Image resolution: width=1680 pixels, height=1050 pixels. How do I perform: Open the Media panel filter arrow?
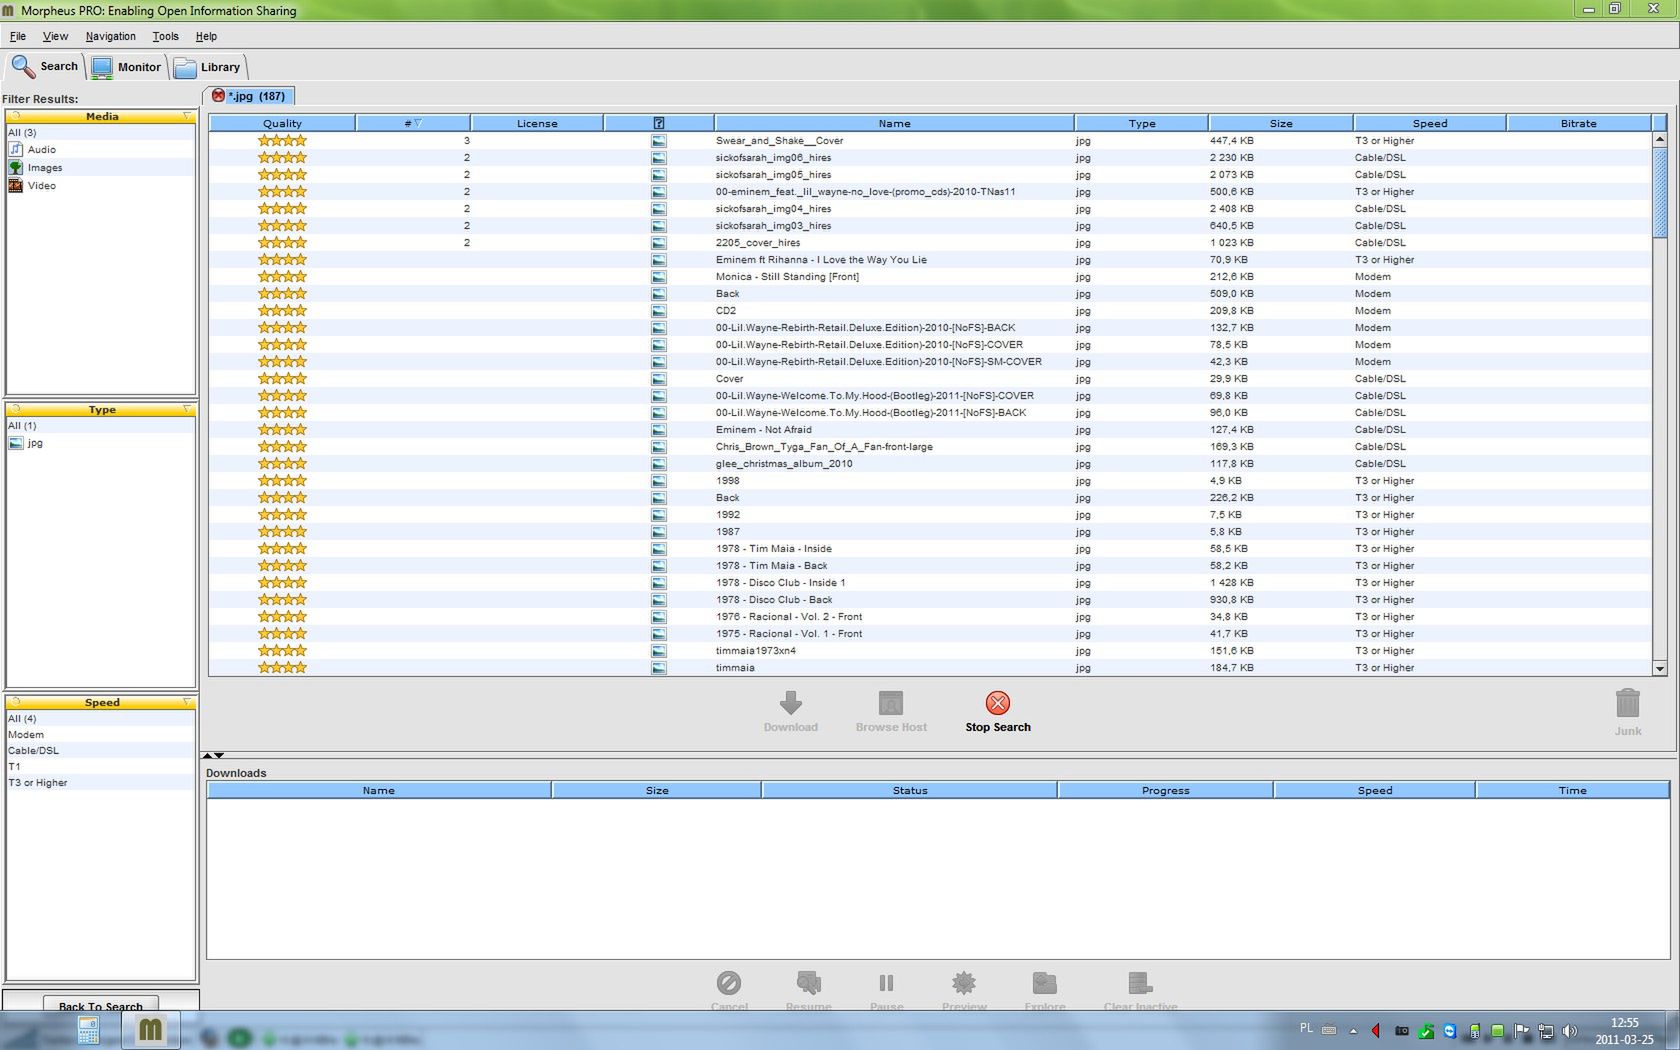pyautogui.click(x=187, y=116)
